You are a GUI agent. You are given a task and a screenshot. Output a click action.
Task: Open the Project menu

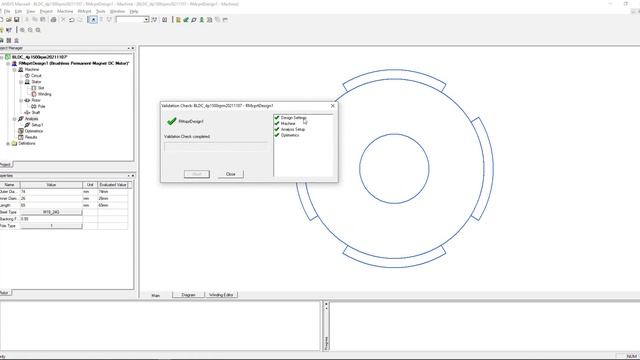[x=46, y=11]
